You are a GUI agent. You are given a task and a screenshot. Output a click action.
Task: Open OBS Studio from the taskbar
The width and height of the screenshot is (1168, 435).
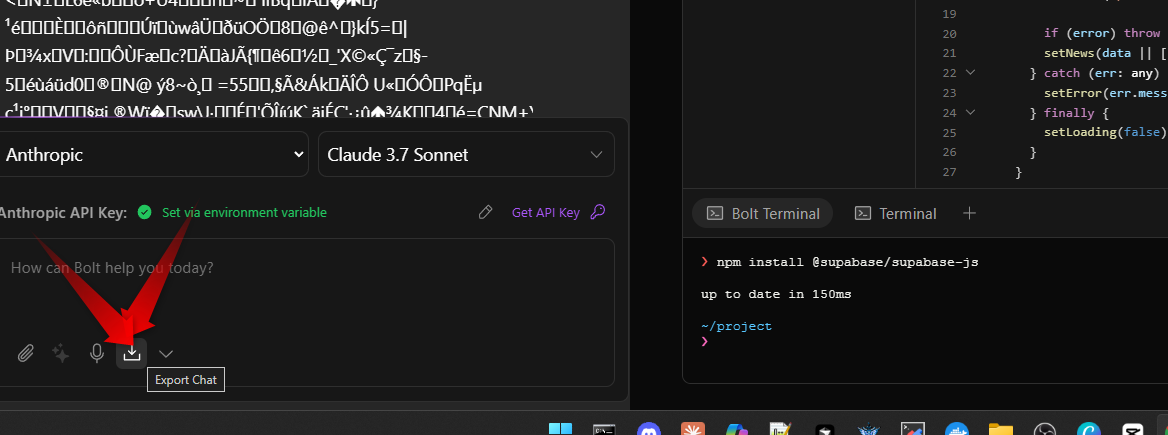pos(1045,430)
